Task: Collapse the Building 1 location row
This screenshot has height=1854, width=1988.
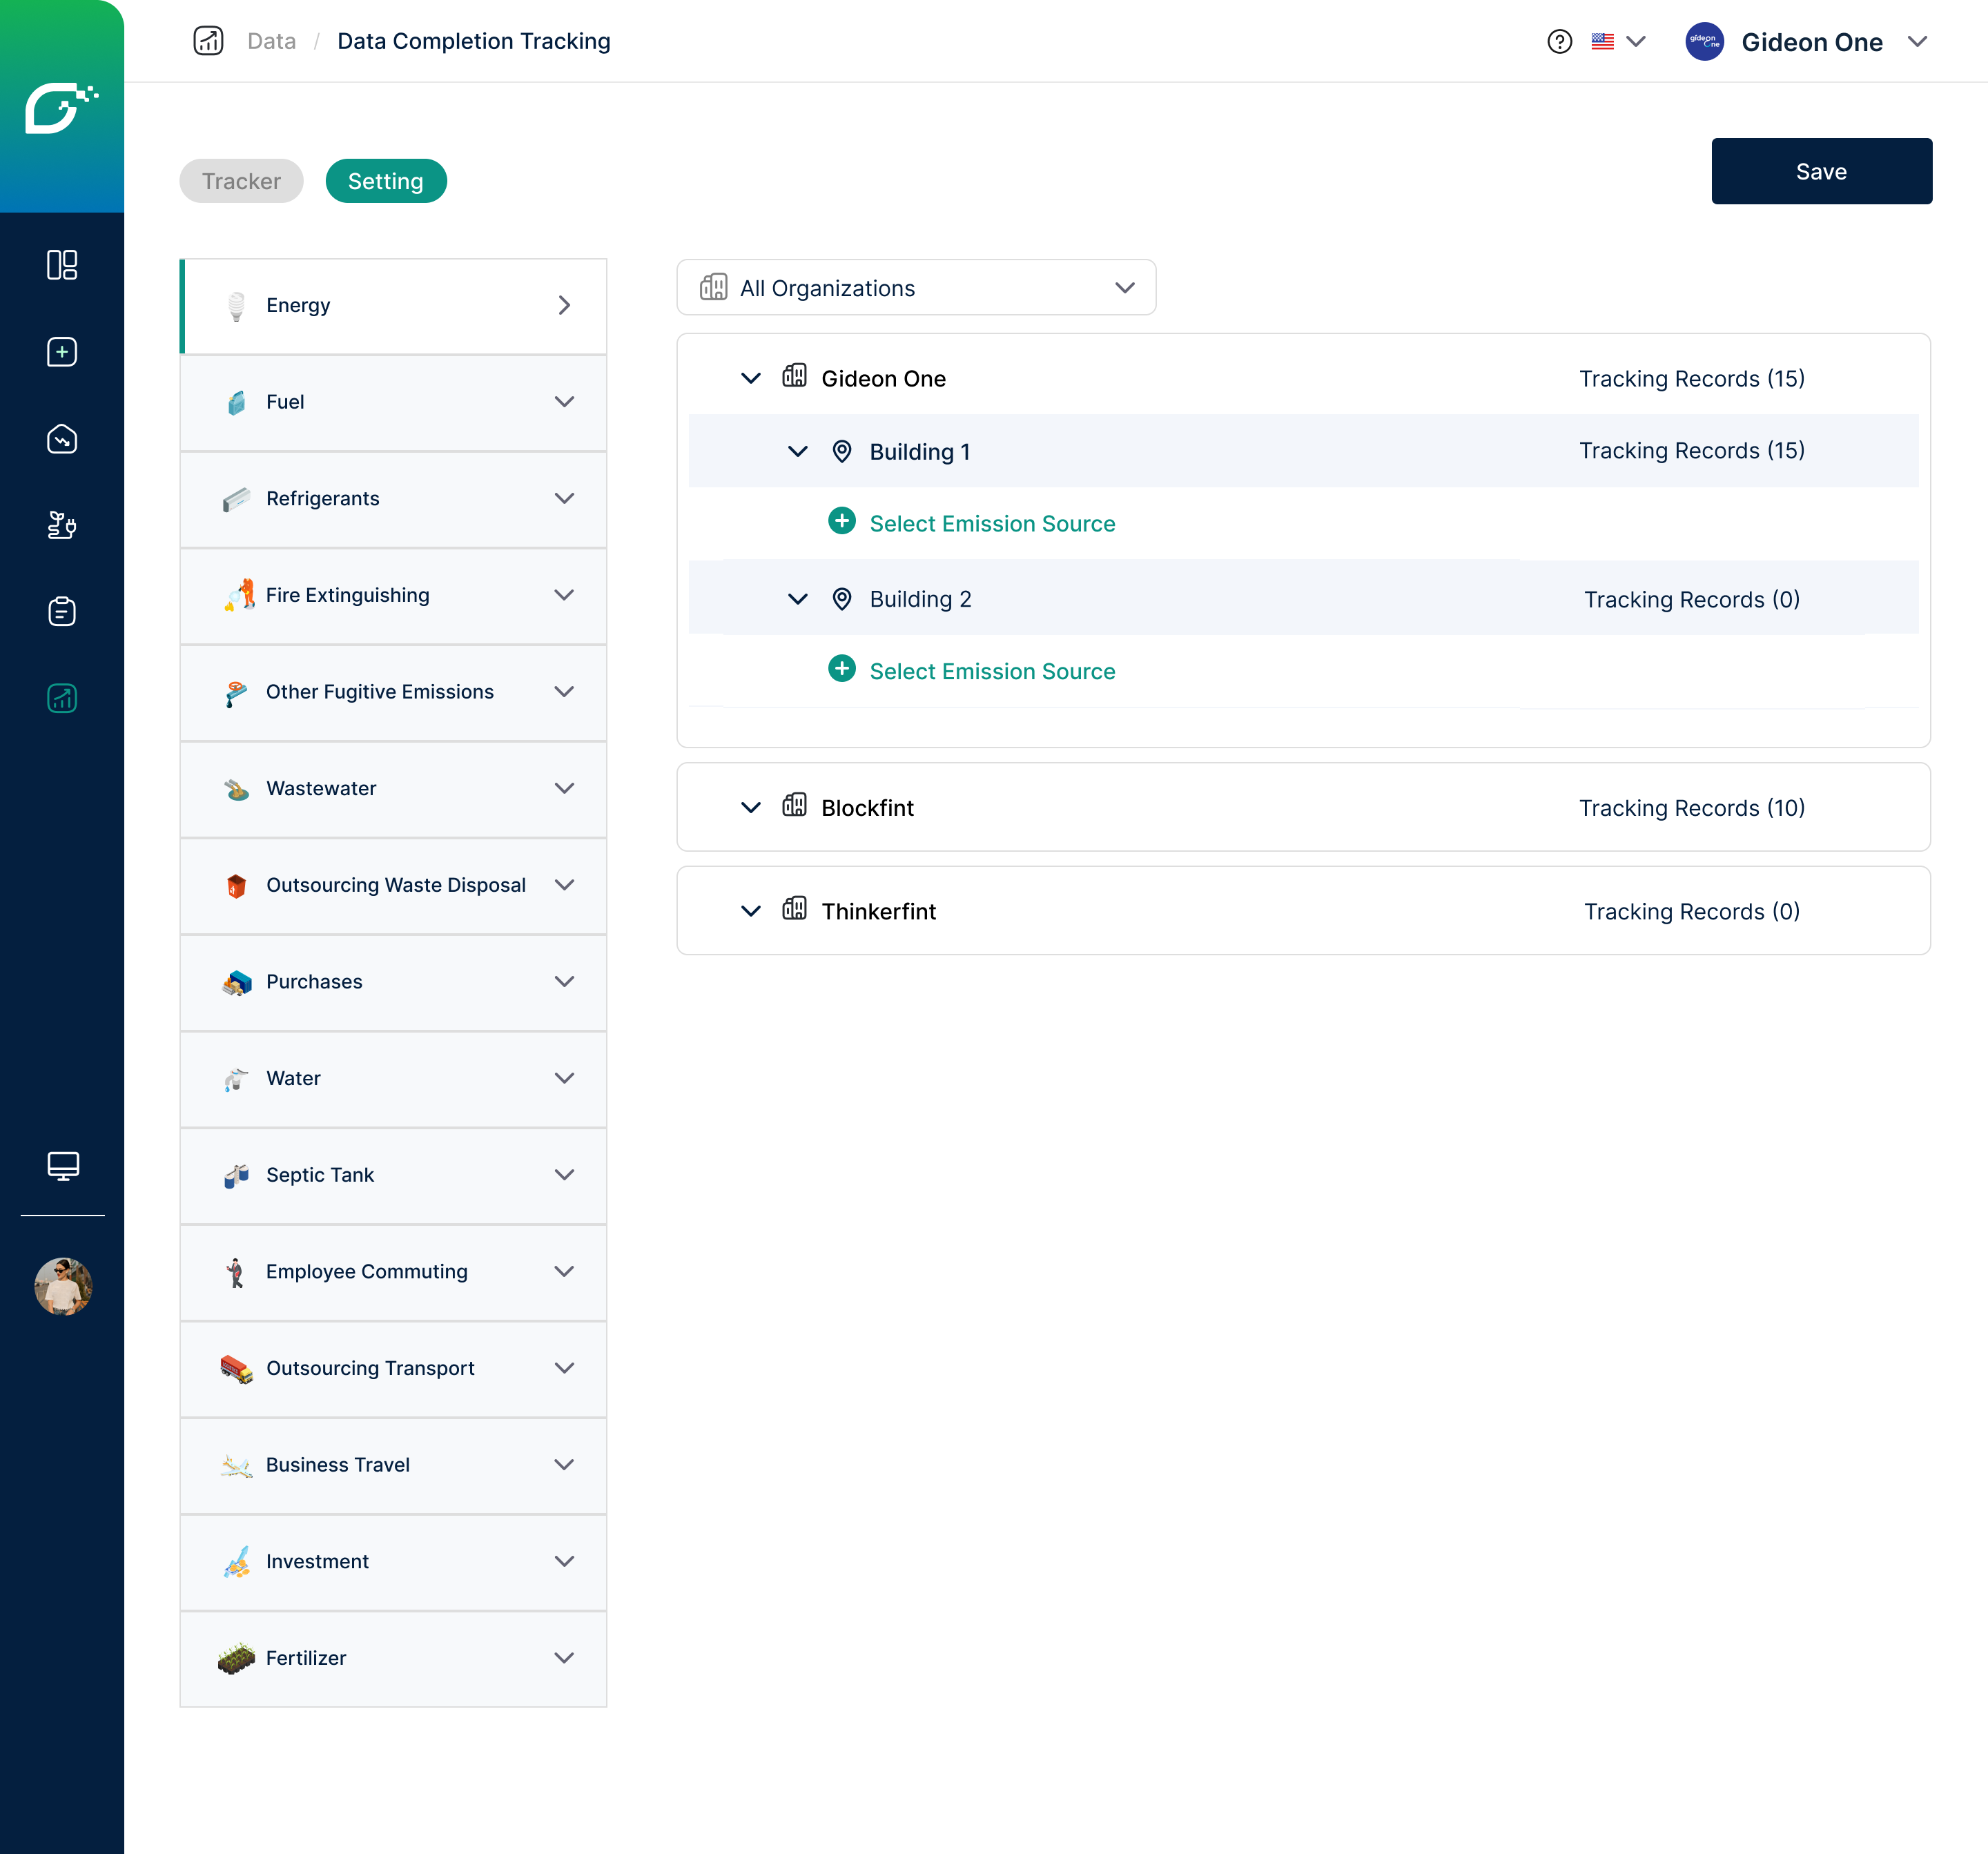Action: pos(798,452)
